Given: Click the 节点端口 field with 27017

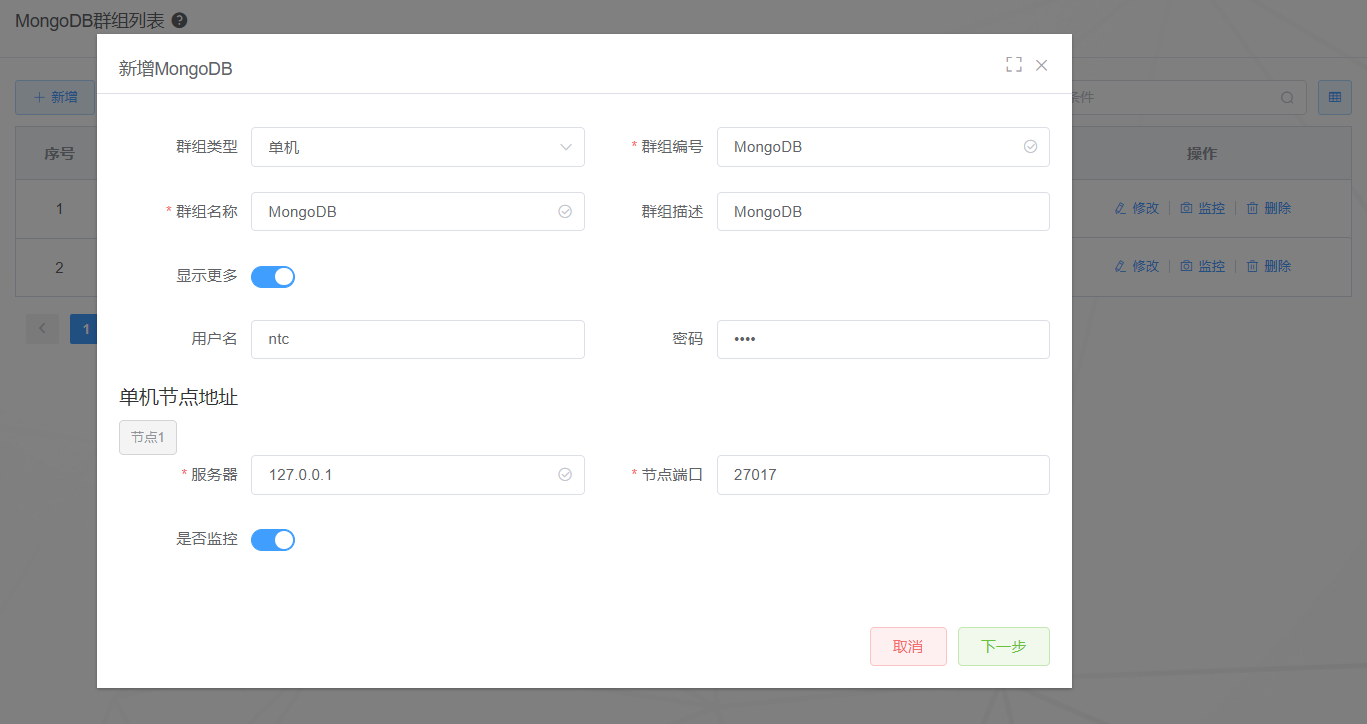Looking at the screenshot, I should click(883, 475).
